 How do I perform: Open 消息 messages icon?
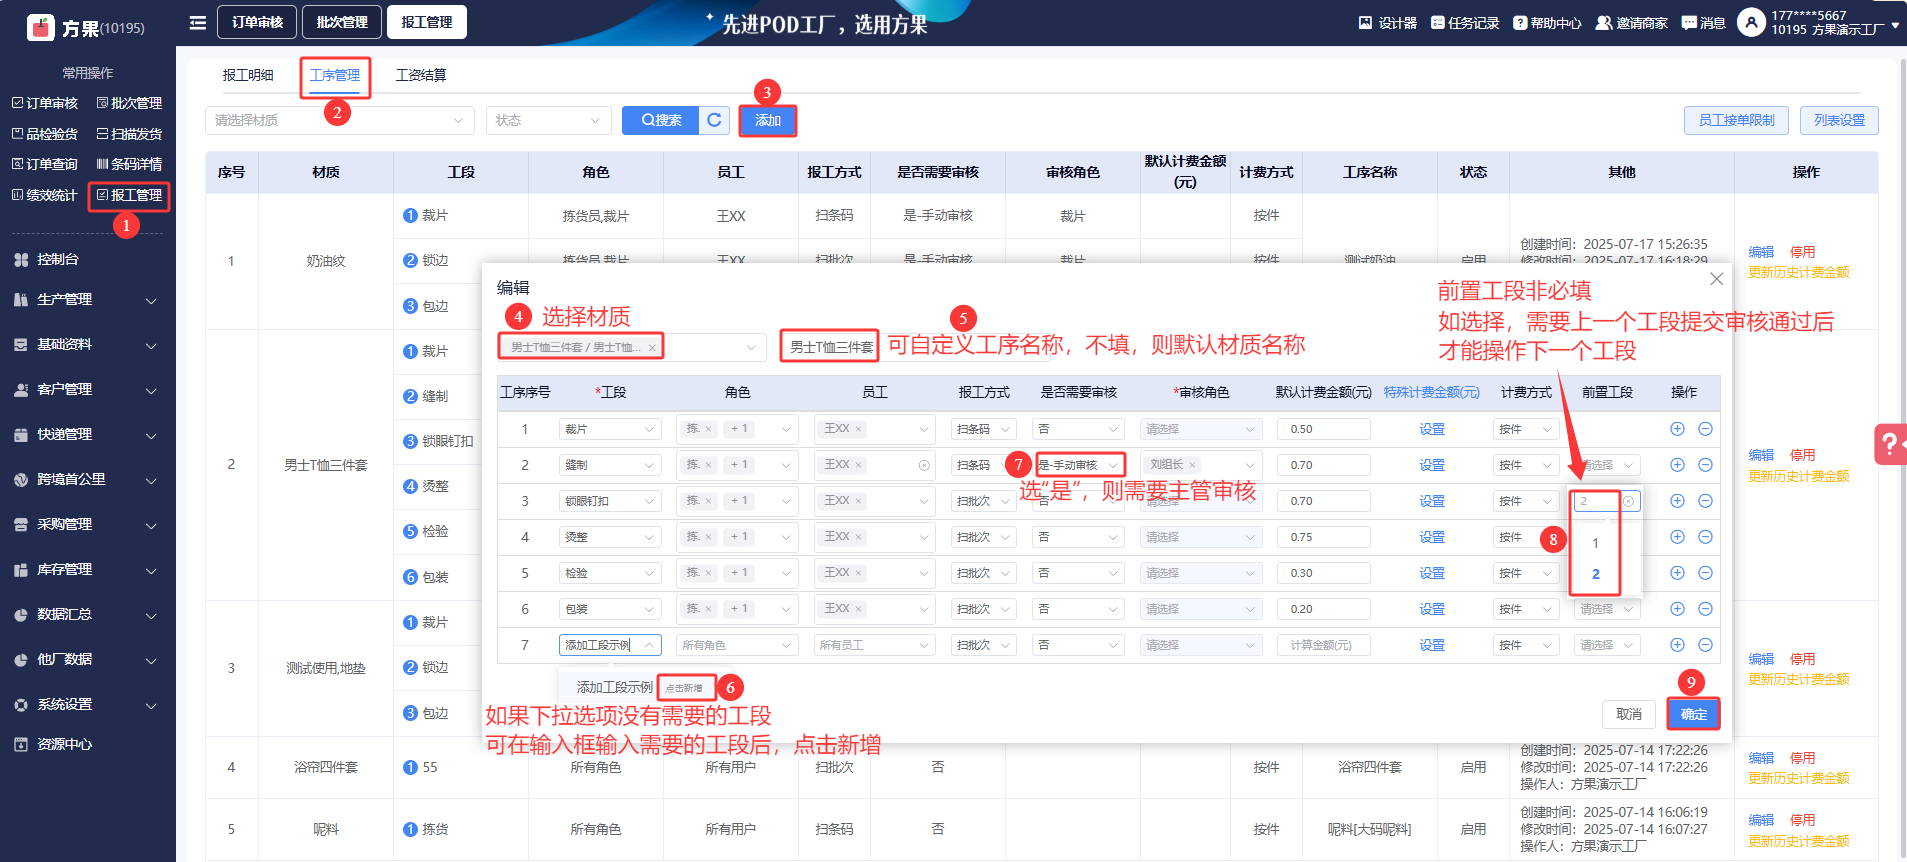click(1703, 22)
